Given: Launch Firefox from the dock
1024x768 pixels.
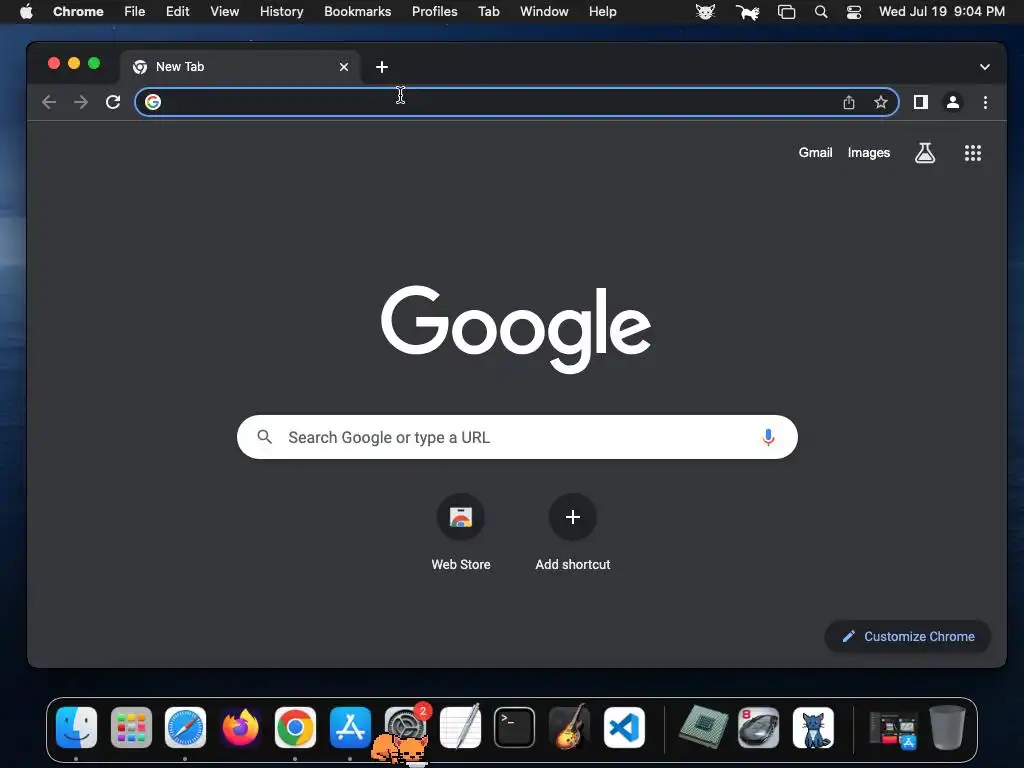Looking at the screenshot, I should pyautogui.click(x=240, y=728).
